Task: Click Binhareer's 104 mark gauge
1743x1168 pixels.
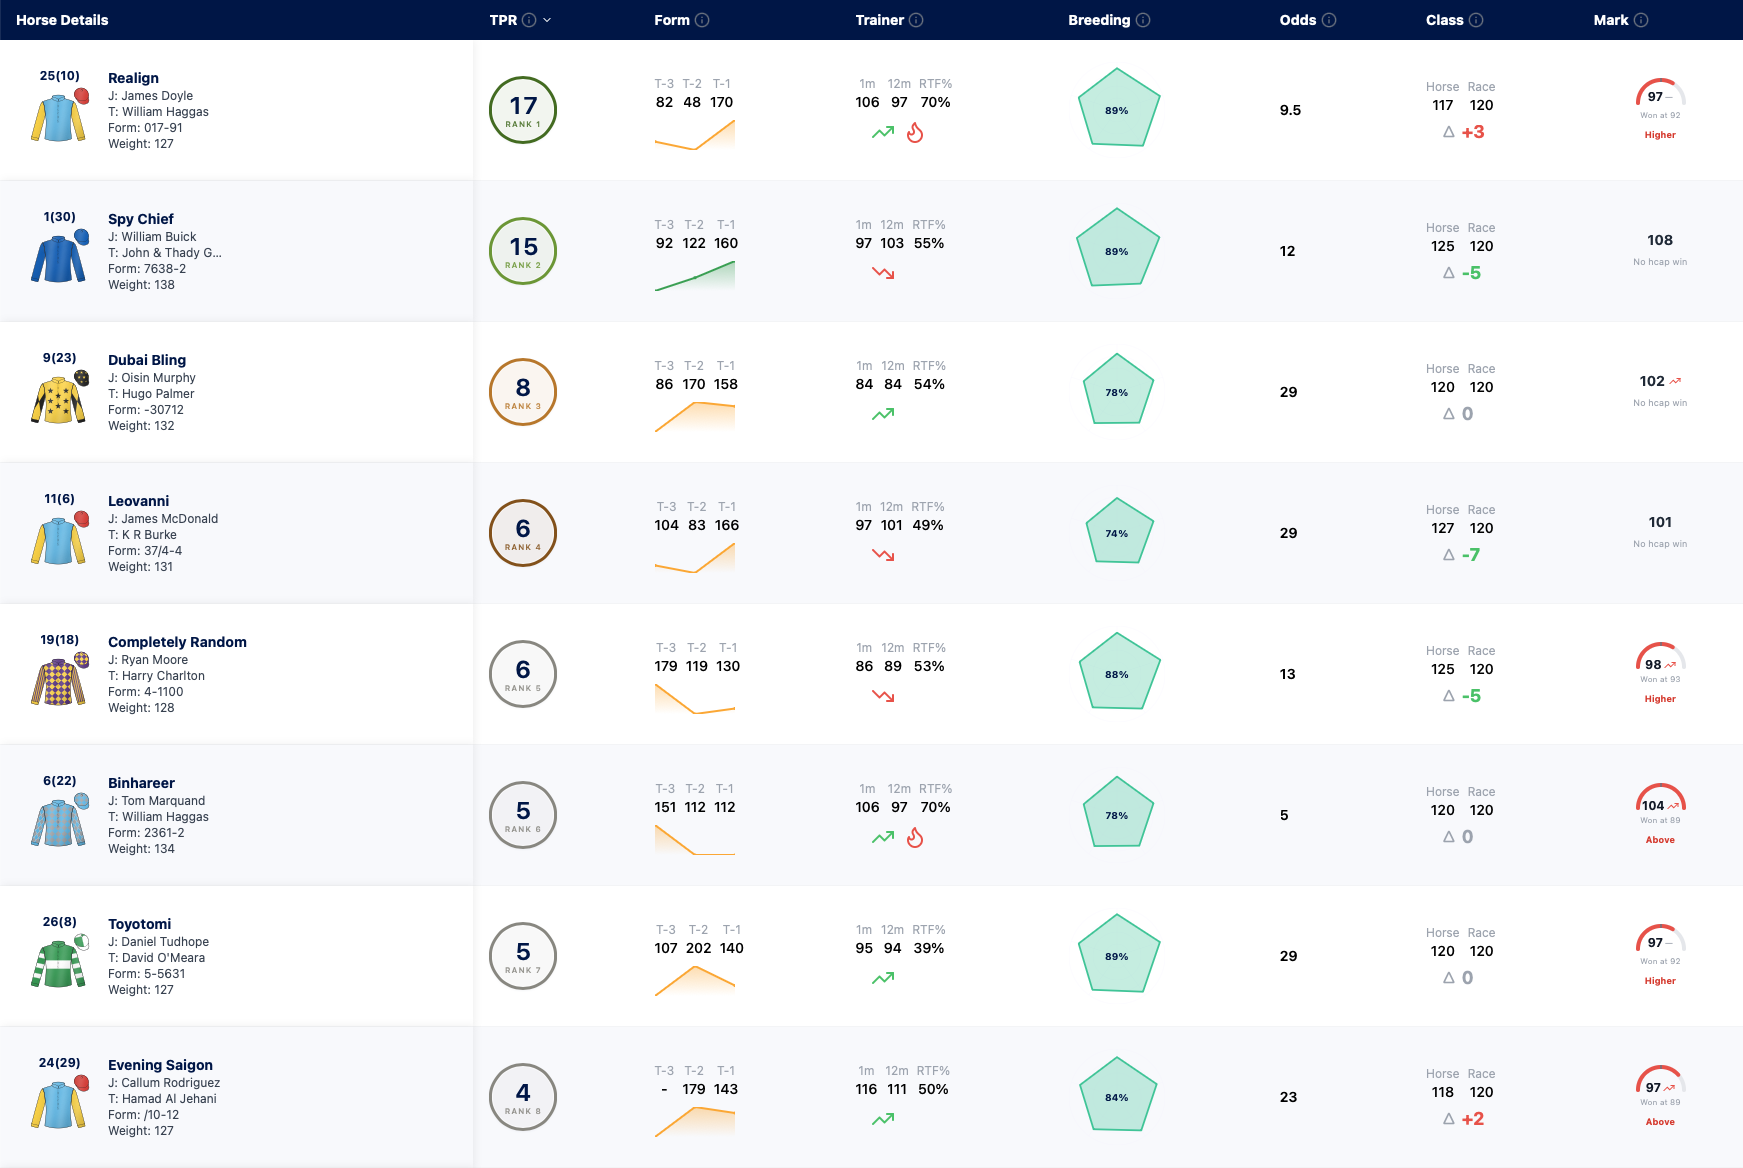Action: [x=1660, y=799]
